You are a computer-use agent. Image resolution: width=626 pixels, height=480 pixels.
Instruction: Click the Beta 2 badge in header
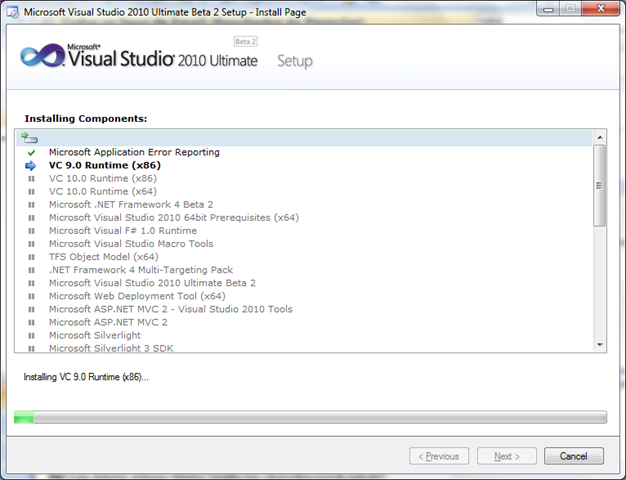pyautogui.click(x=245, y=42)
